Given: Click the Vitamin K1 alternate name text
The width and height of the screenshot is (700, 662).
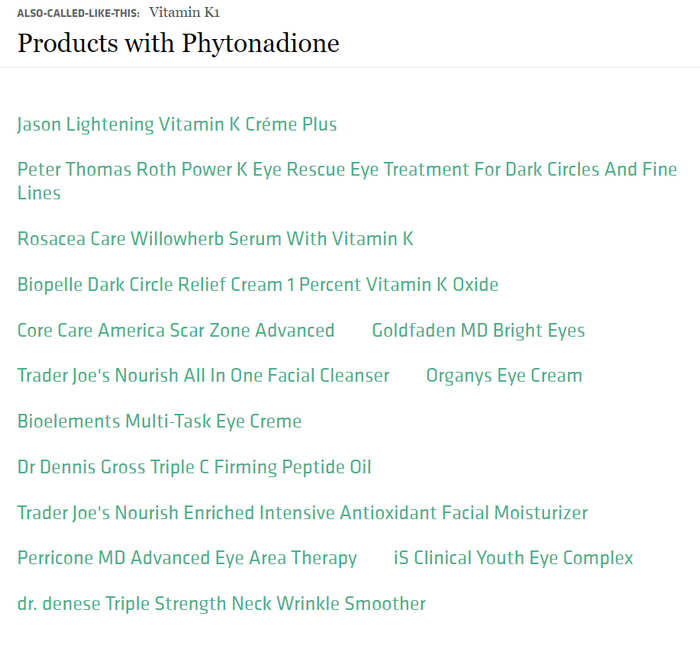Looking at the screenshot, I should point(184,12).
